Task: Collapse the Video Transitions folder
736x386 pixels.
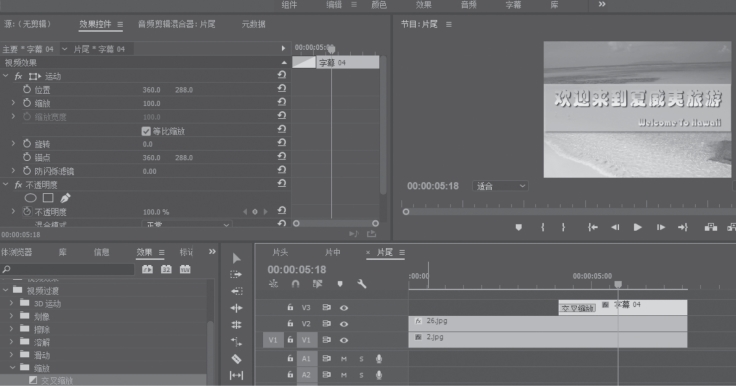Action: (6, 290)
